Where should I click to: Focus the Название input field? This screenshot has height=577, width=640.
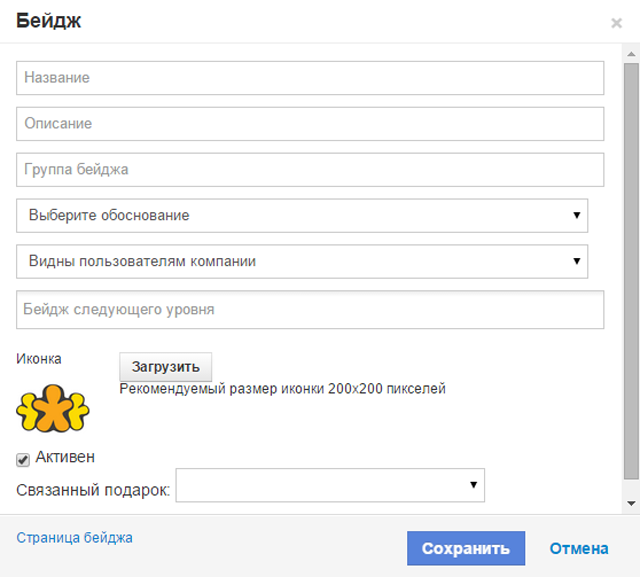(310, 78)
